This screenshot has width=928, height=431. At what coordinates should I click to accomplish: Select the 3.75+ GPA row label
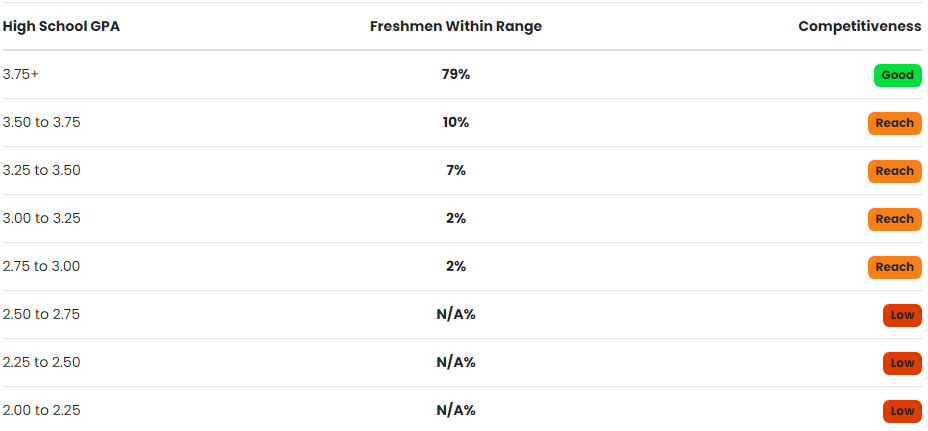point(21,75)
